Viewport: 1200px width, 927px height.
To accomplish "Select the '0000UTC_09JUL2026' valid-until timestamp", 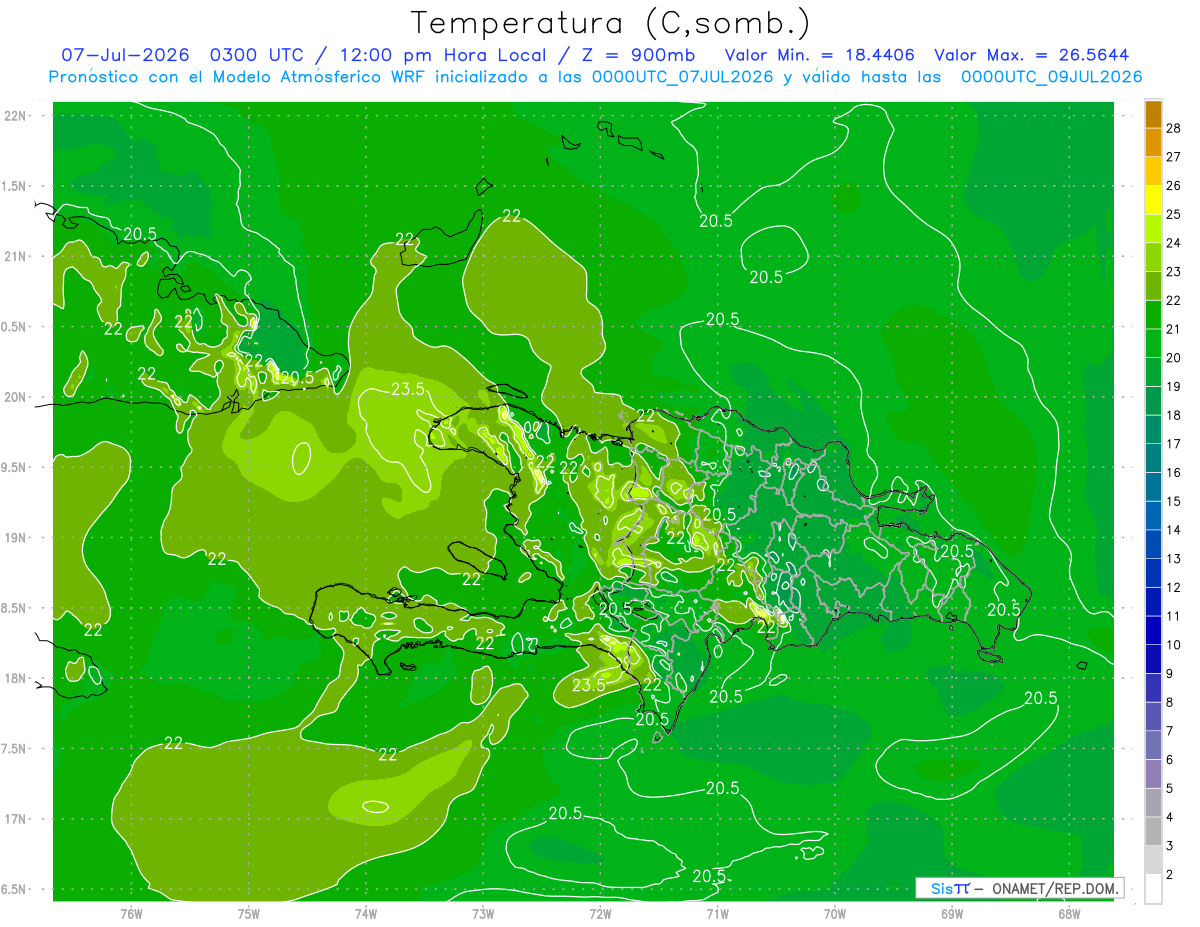I will point(1051,77).
